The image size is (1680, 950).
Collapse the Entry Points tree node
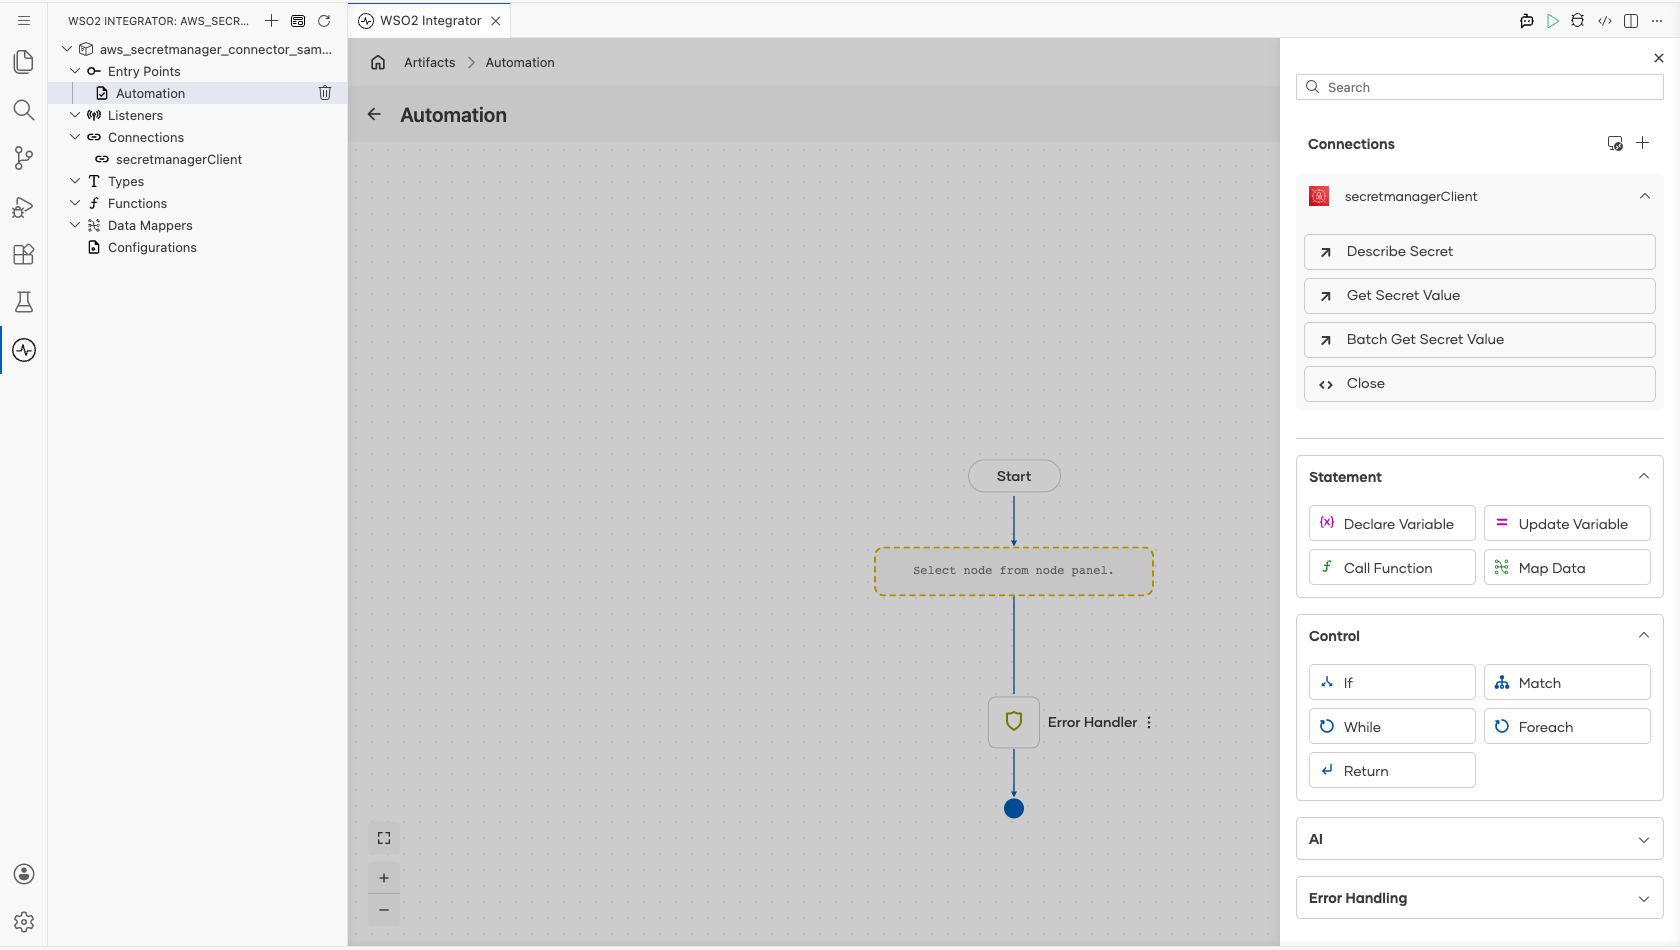75,71
